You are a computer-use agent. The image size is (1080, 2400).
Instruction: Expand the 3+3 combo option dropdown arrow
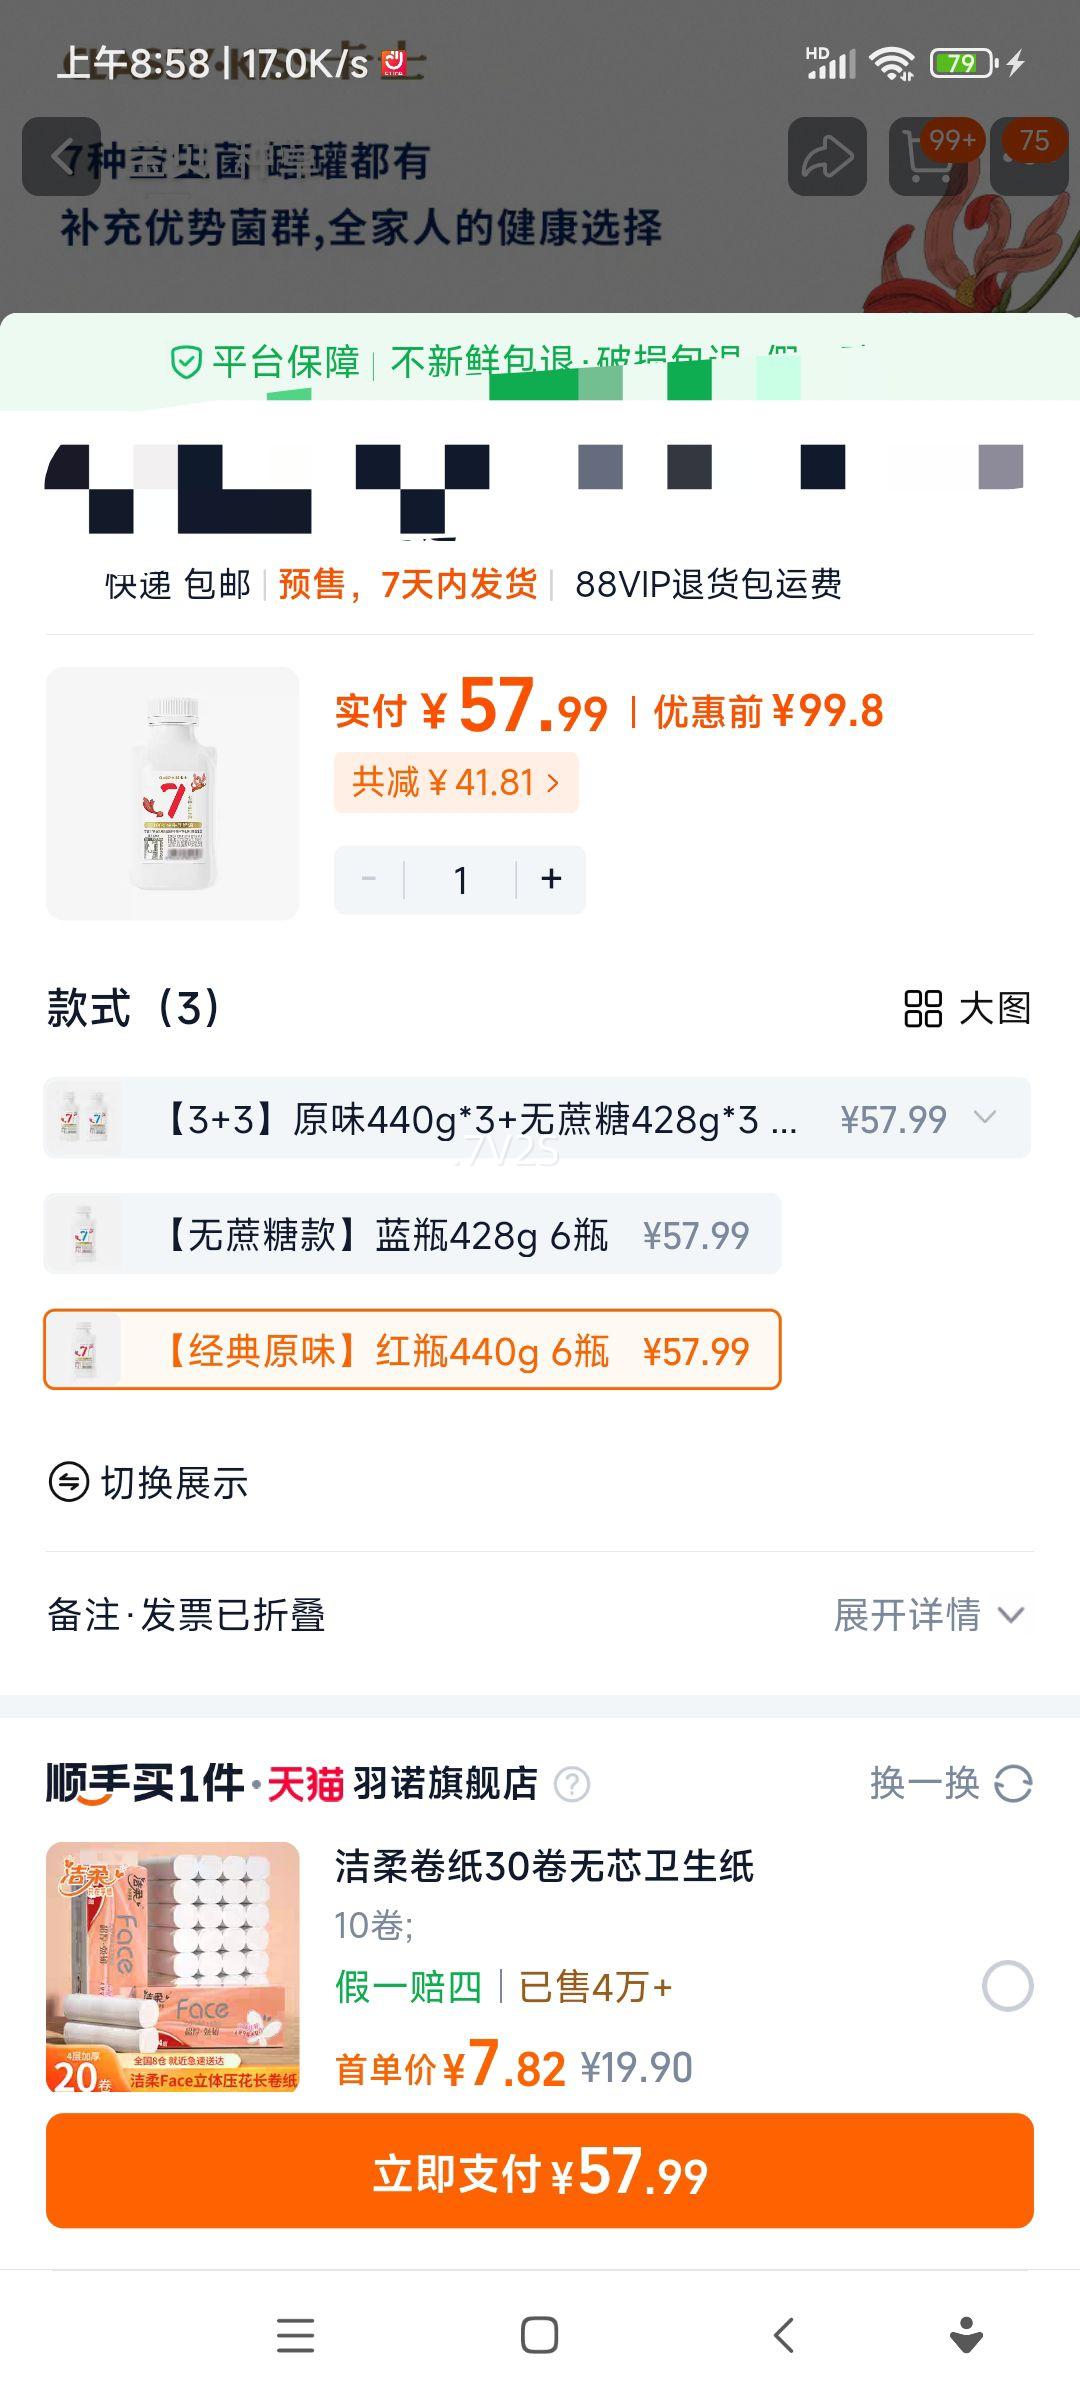coord(985,1118)
